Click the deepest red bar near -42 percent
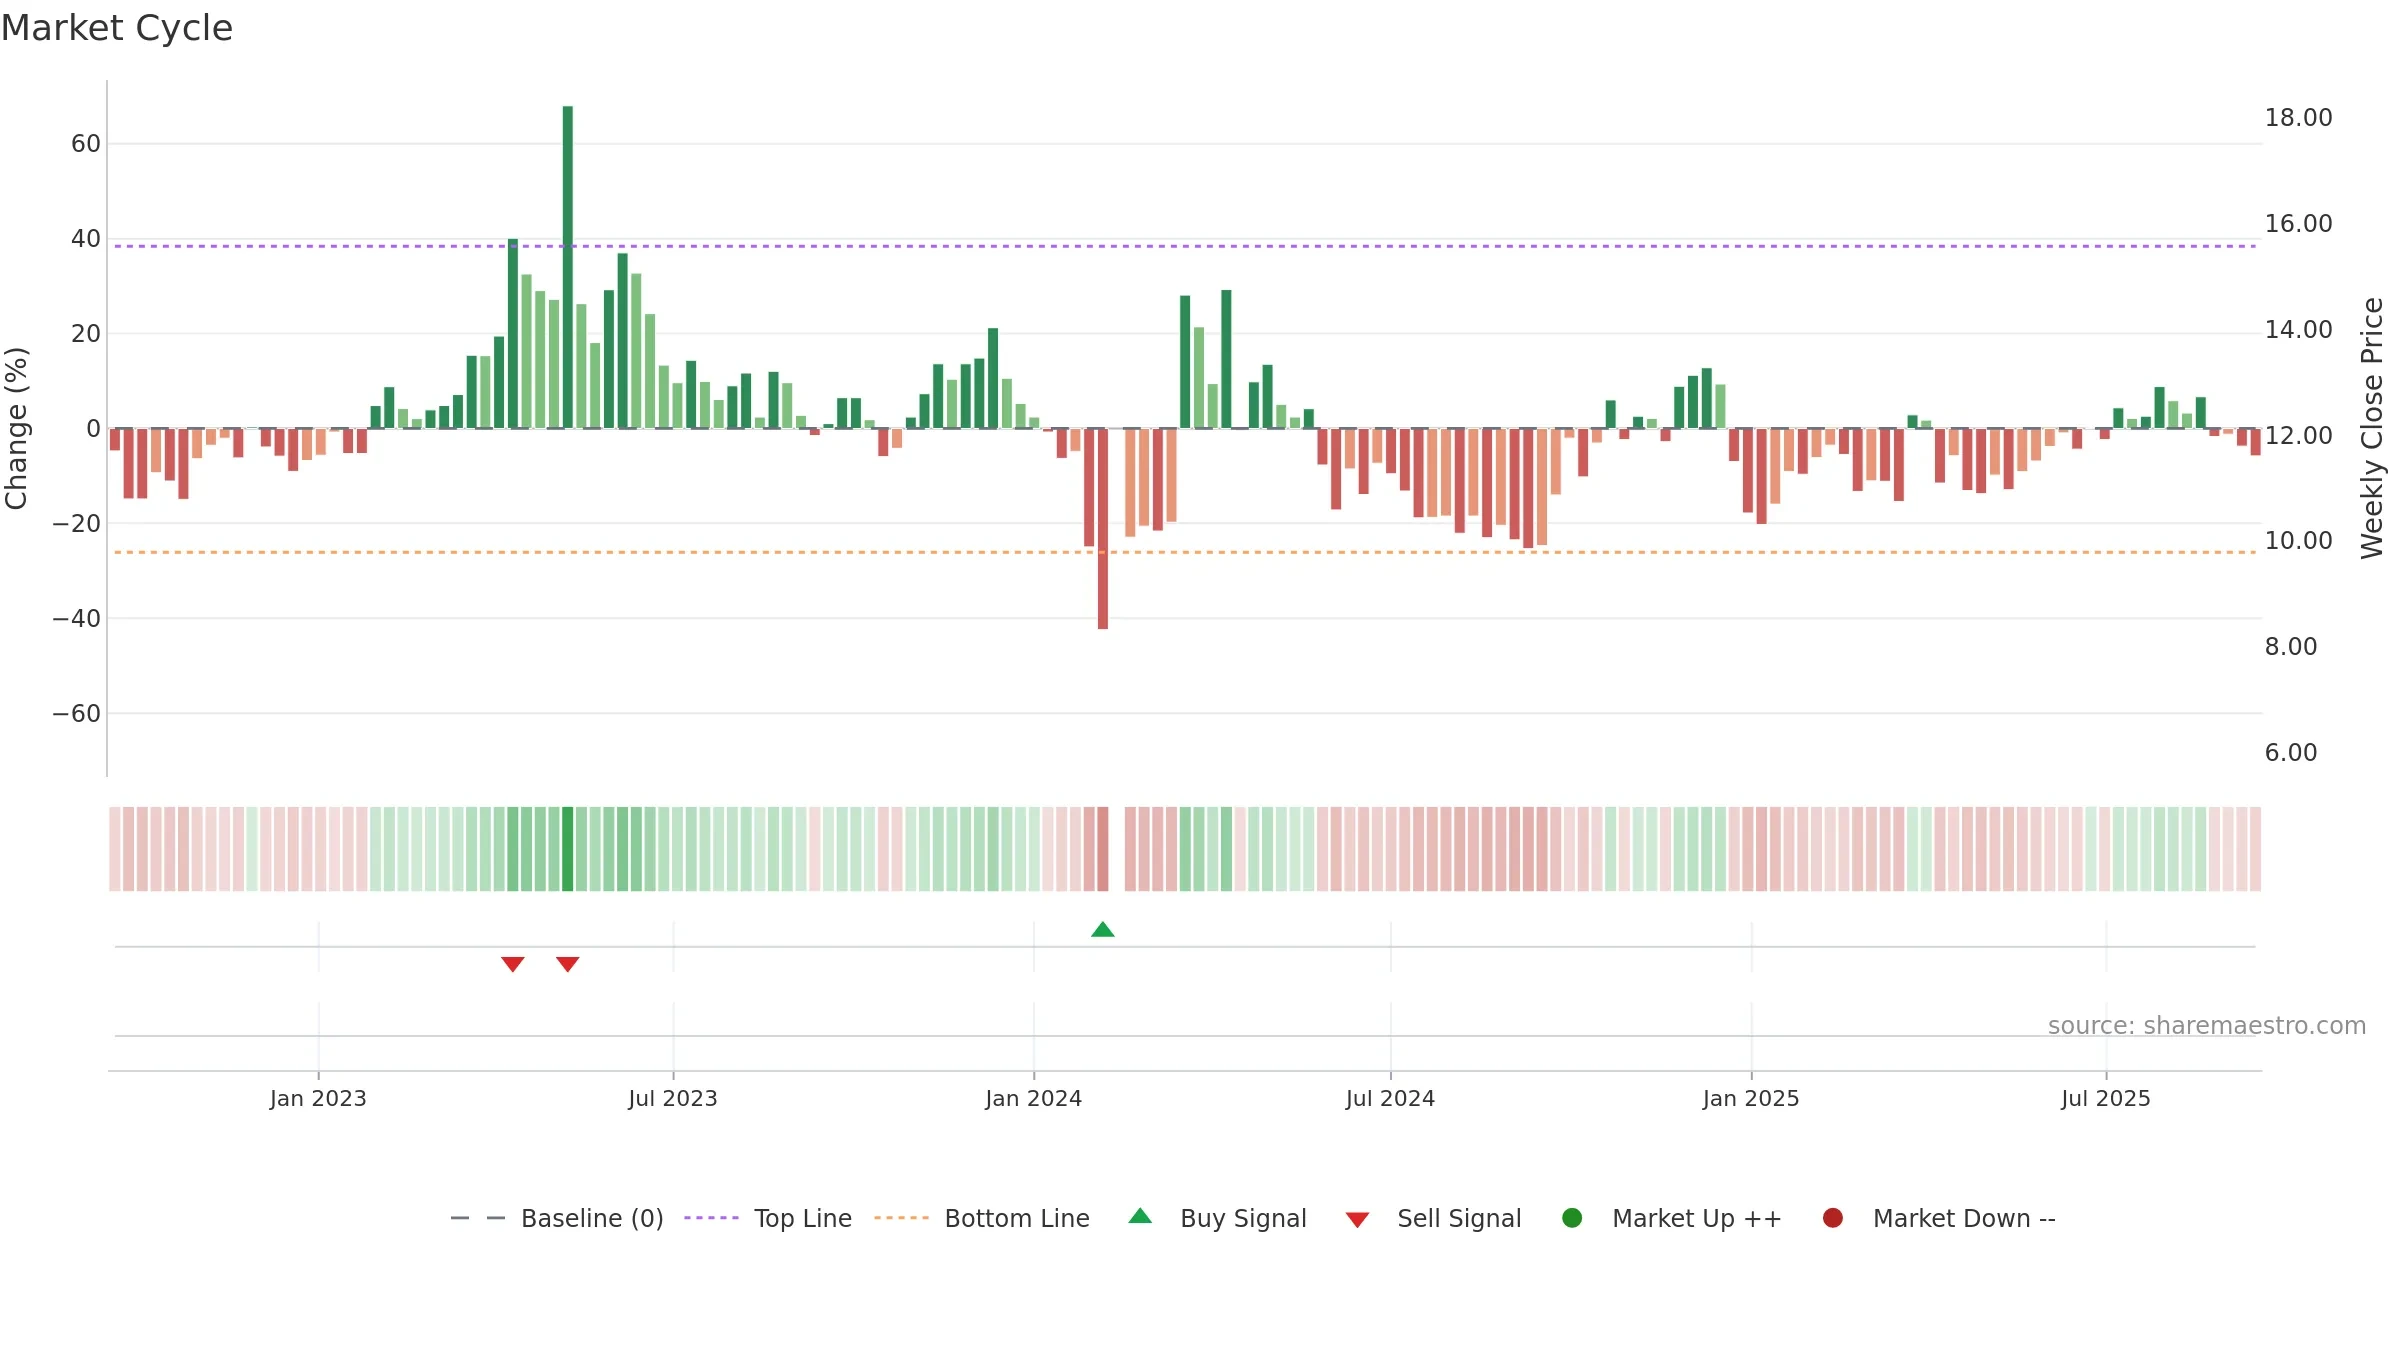 pos(1103,528)
